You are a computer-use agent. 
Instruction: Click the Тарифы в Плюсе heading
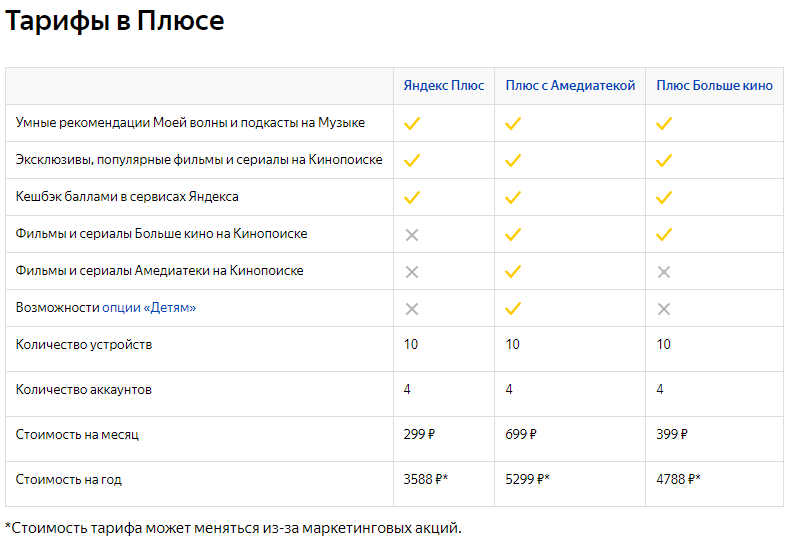coord(114,22)
